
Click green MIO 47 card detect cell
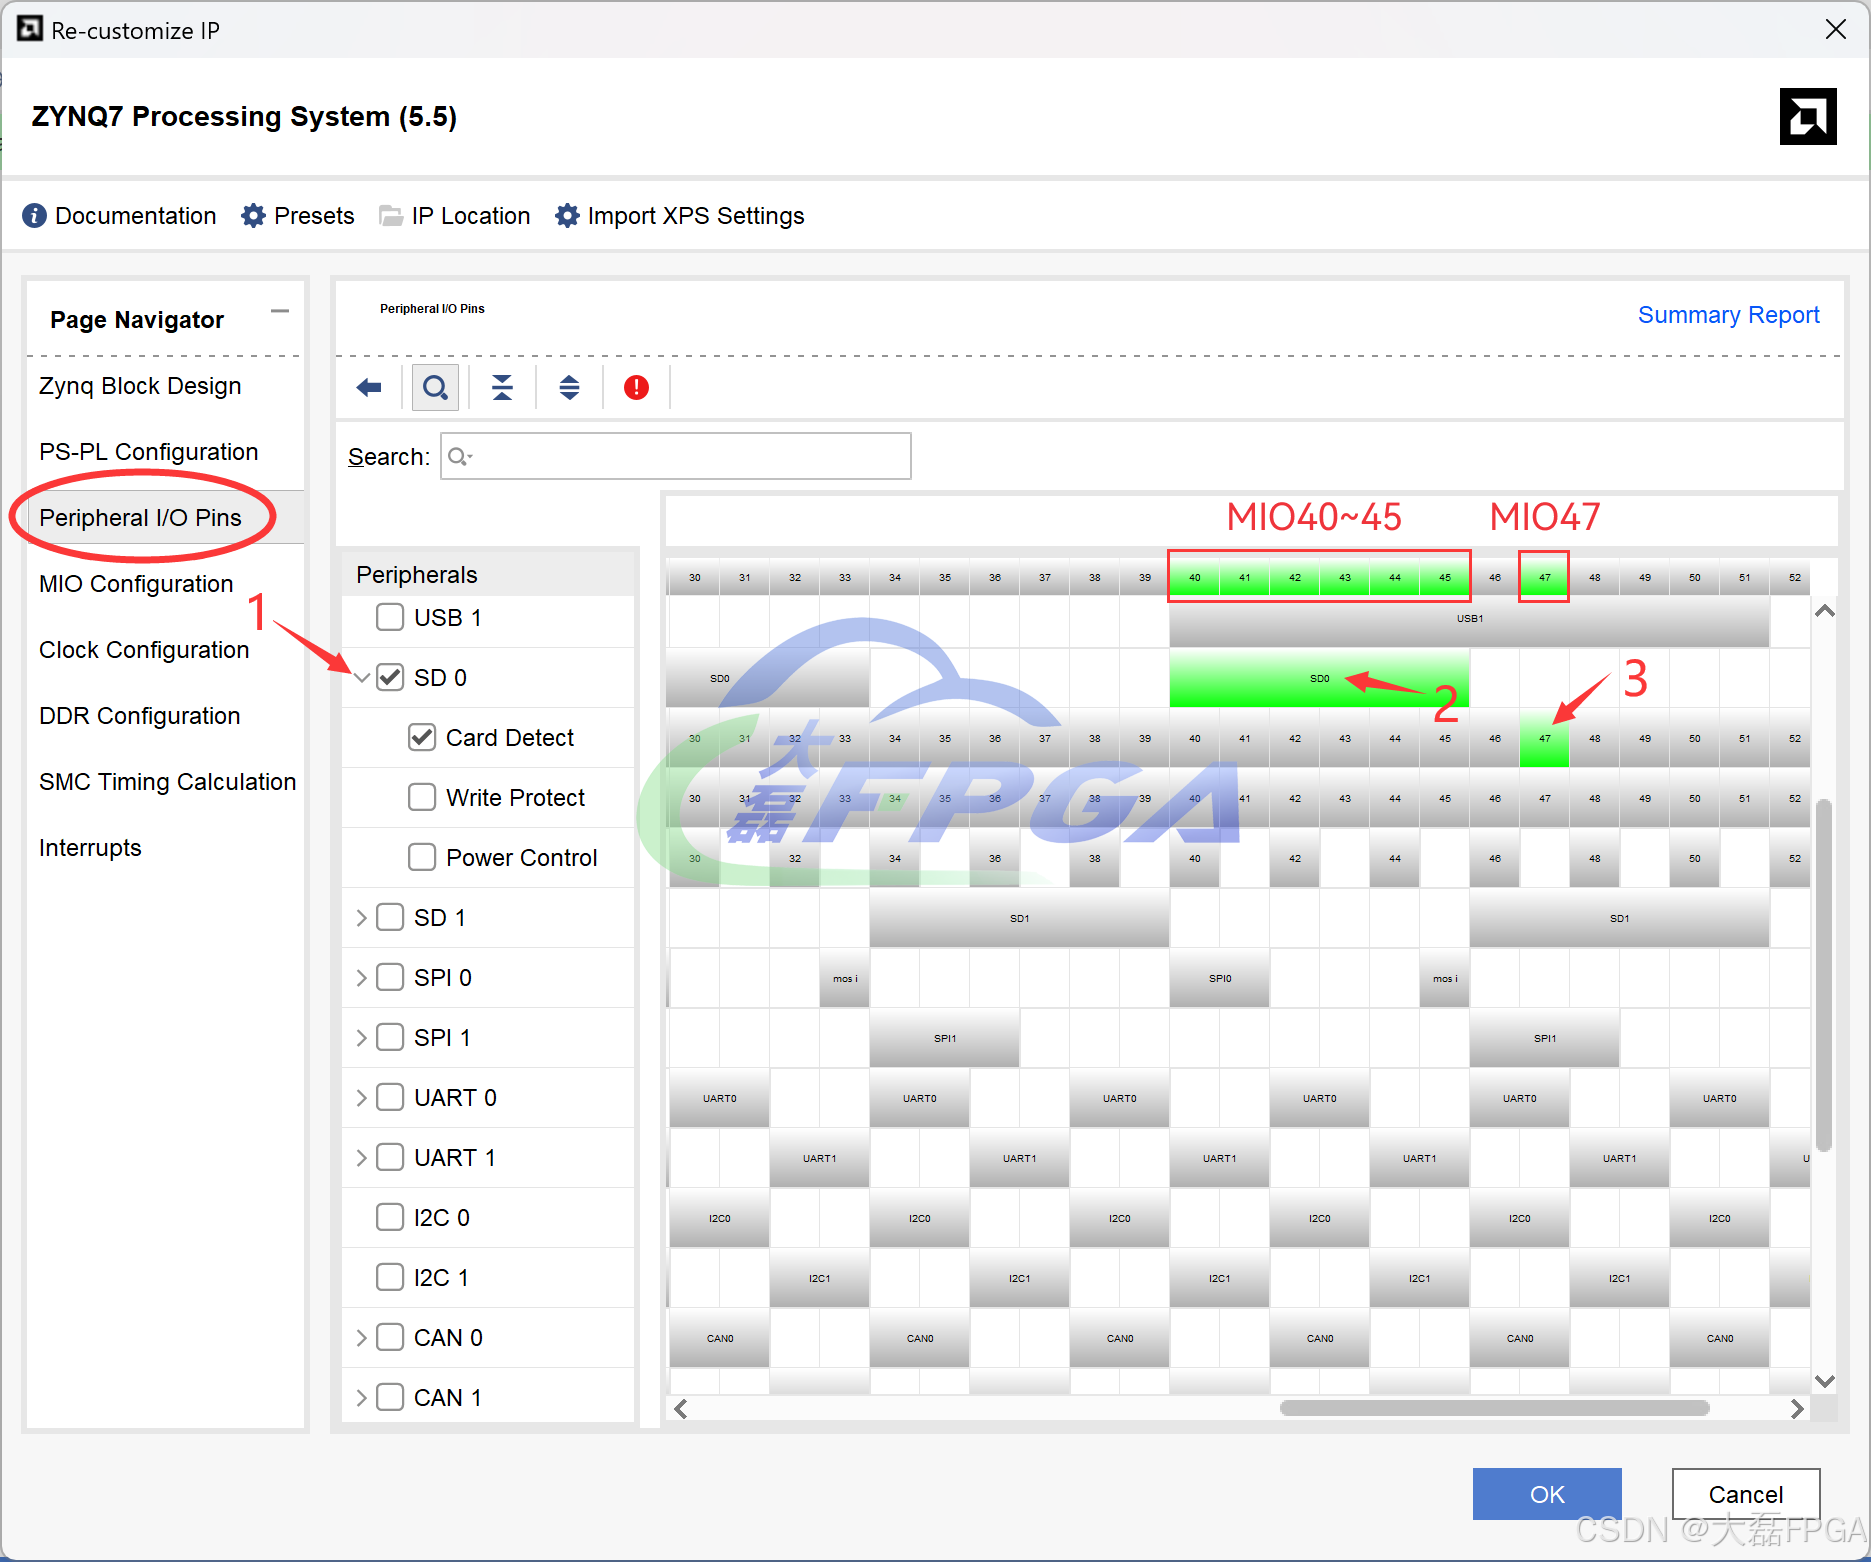pos(1544,738)
